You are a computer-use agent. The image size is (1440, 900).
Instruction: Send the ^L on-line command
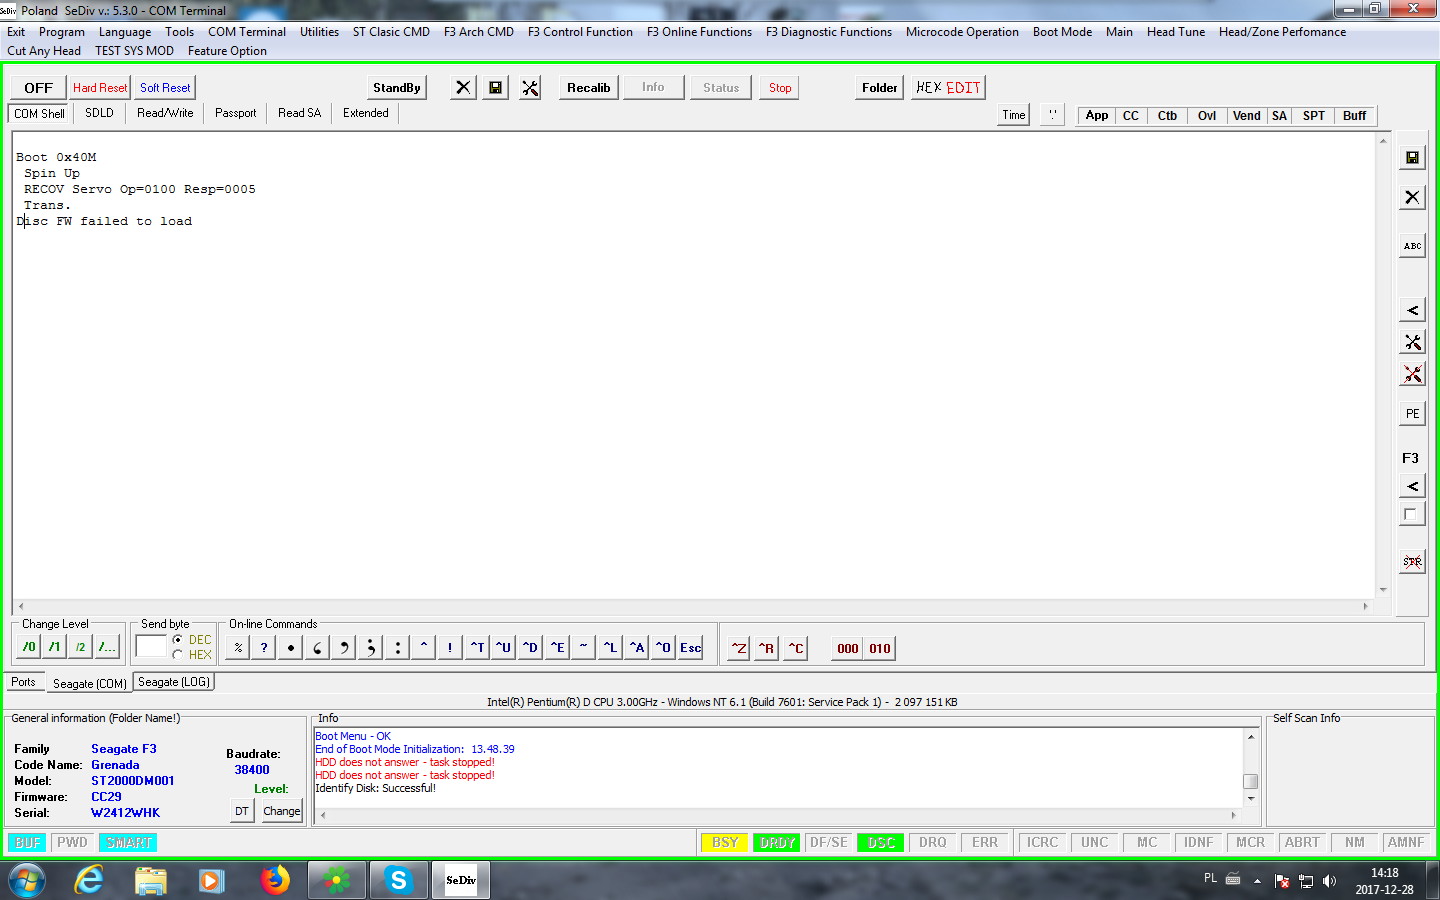coord(610,648)
